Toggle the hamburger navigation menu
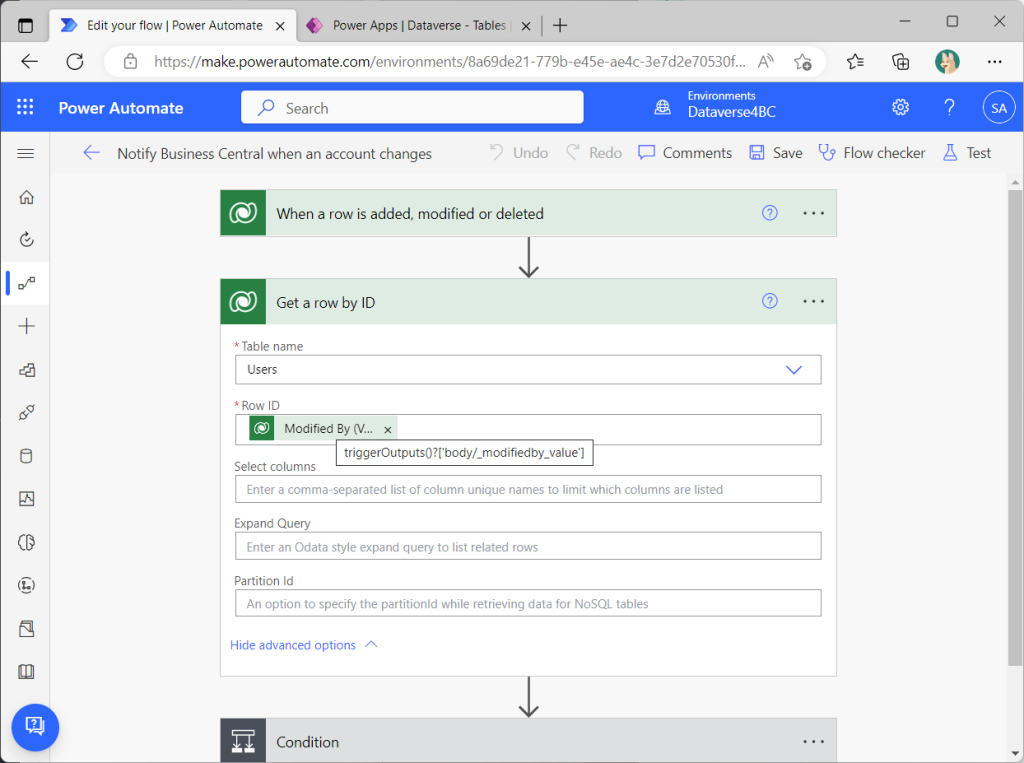The height and width of the screenshot is (763, 1024). coord(25,154)
